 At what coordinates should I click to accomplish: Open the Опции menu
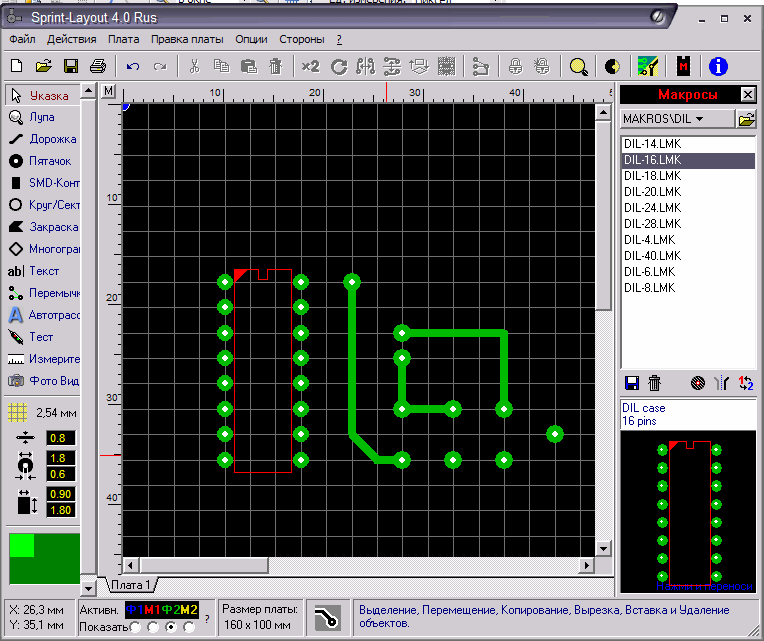click(251, 39)
